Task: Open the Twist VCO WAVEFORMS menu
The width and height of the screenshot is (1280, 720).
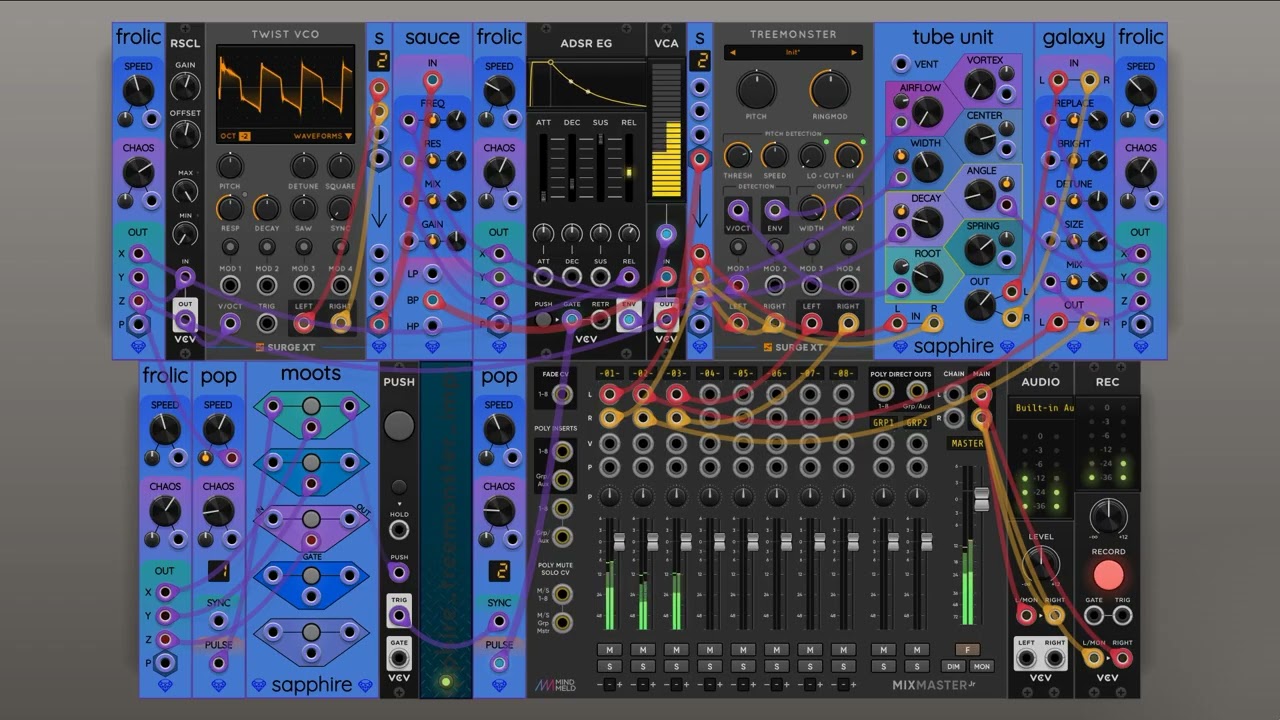Action: 322,136
